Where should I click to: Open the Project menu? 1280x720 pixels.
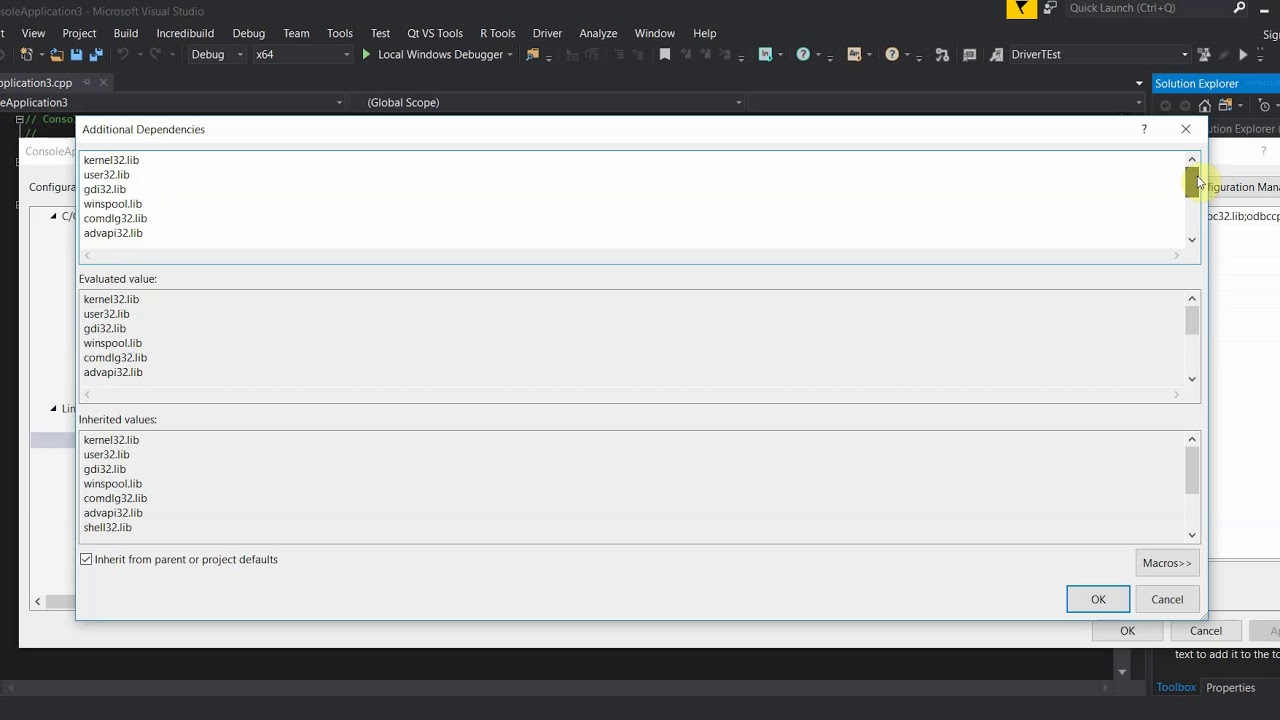(79, 33)
